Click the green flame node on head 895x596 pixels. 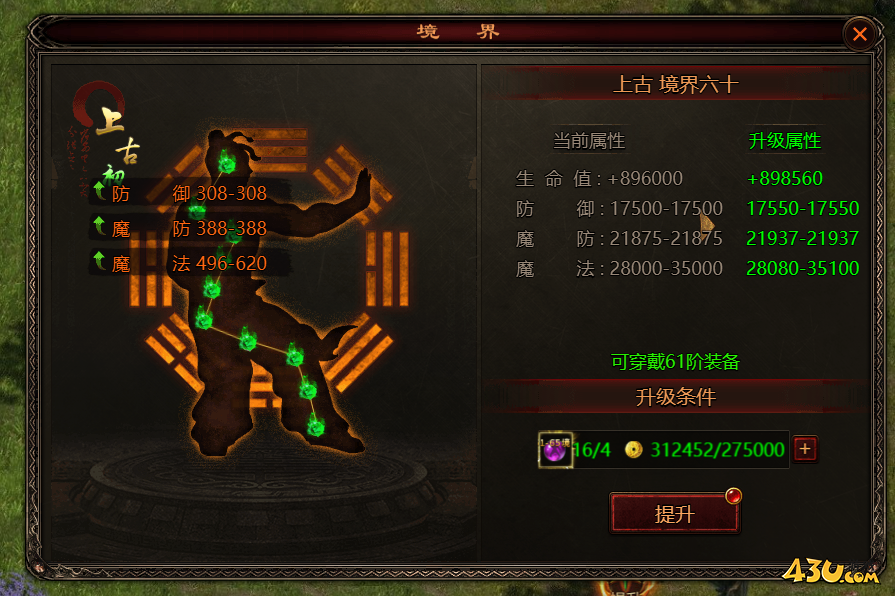click(x=227, y=163)
